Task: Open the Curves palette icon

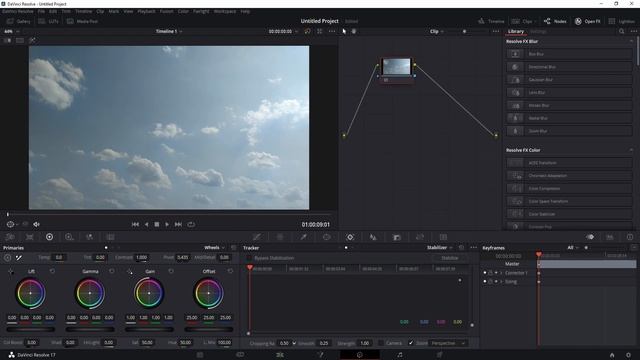Action: click(257, 237)
